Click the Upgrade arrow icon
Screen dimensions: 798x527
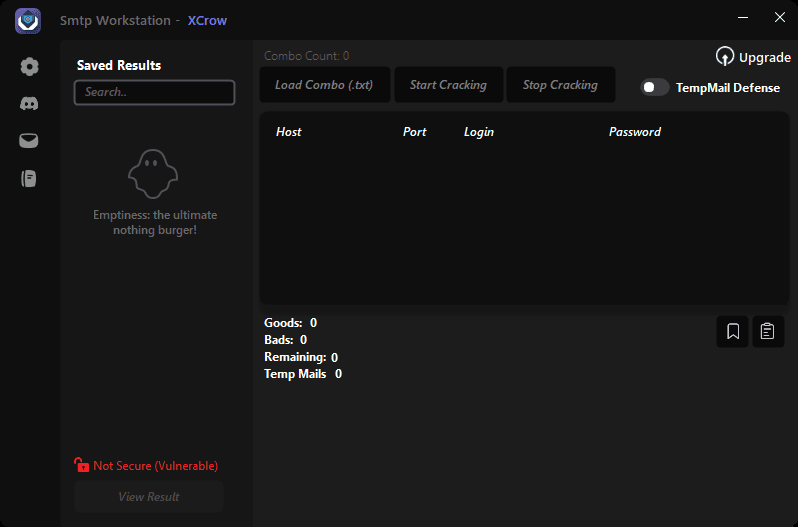[x=724, y=57]
